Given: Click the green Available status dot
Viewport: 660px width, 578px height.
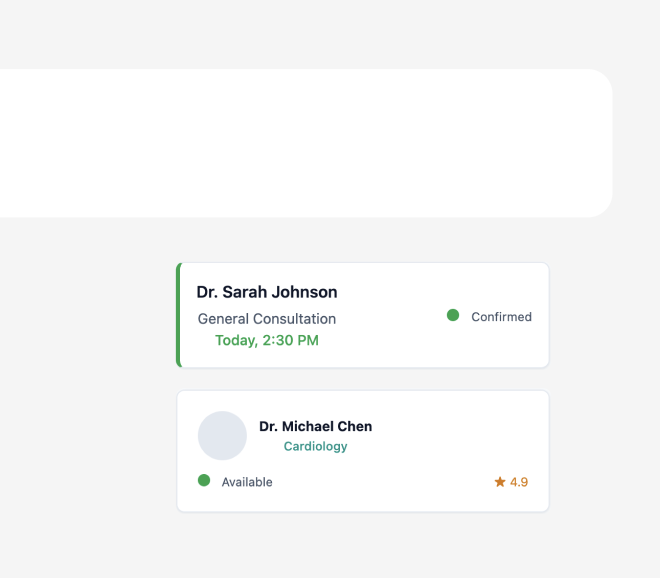Looking at the screenshot, I should pos(204,481).
